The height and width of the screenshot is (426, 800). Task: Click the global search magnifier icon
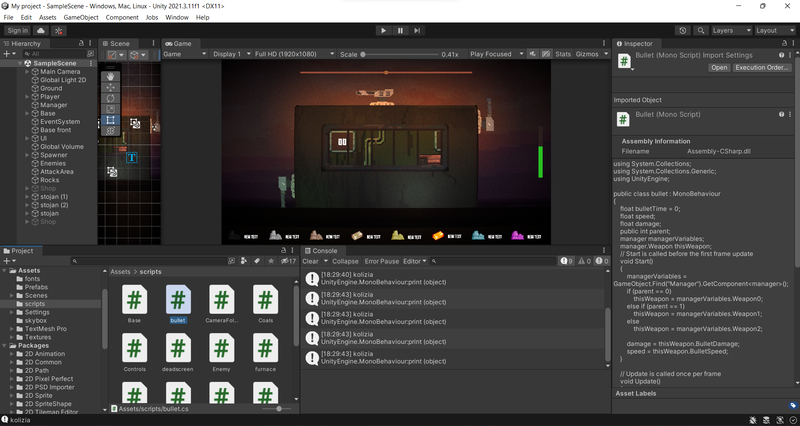coord(701,31)
